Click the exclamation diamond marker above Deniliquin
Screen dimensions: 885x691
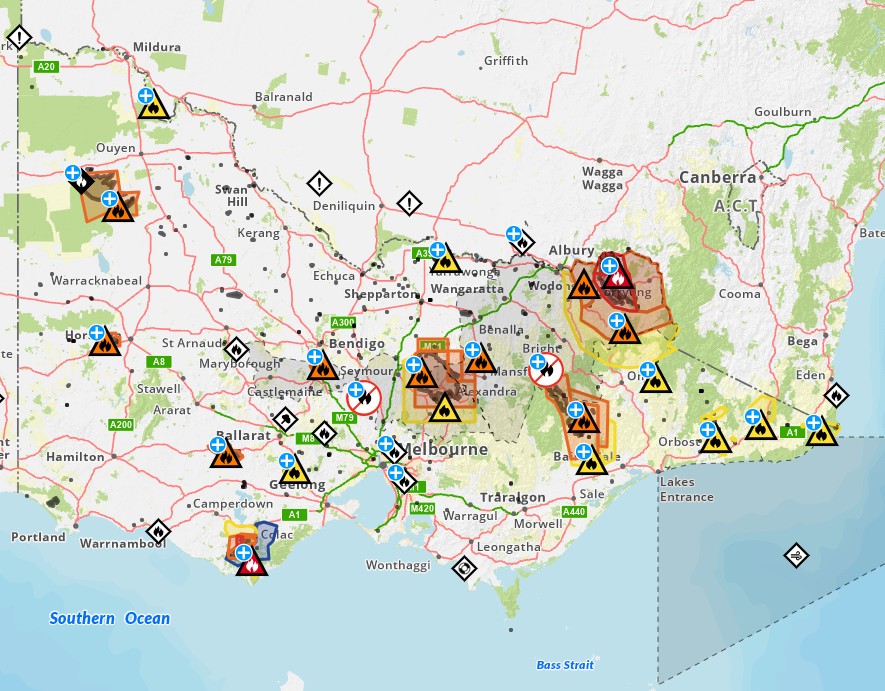318,184
